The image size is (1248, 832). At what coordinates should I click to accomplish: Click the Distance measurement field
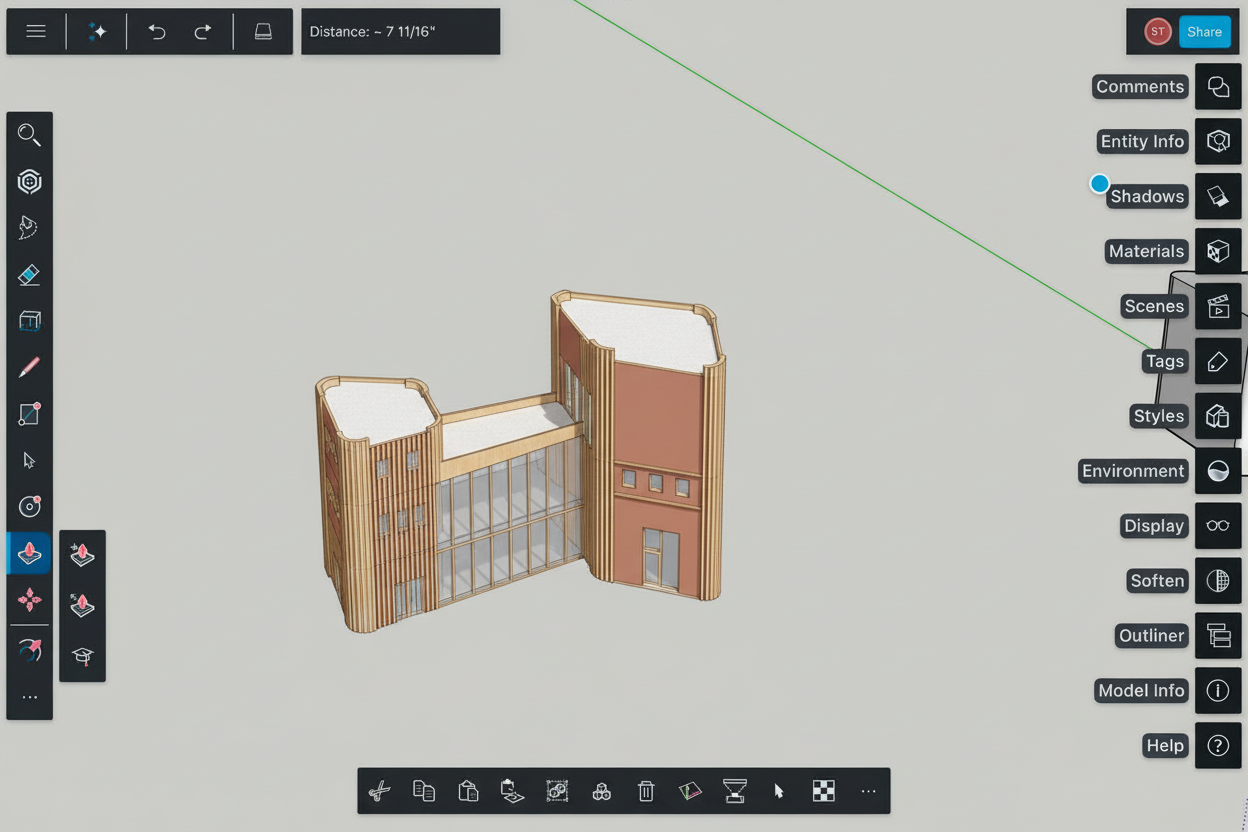[400, 32]
